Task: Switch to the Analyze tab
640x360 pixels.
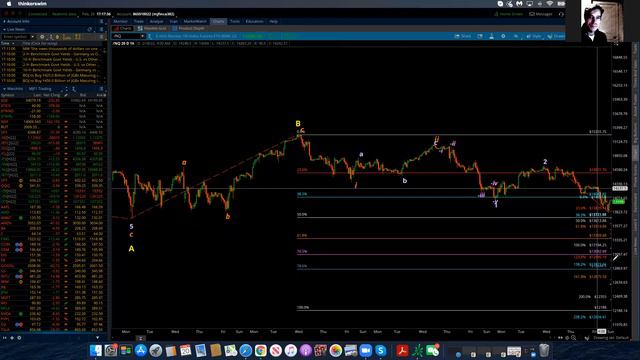Action: (156, 21)
